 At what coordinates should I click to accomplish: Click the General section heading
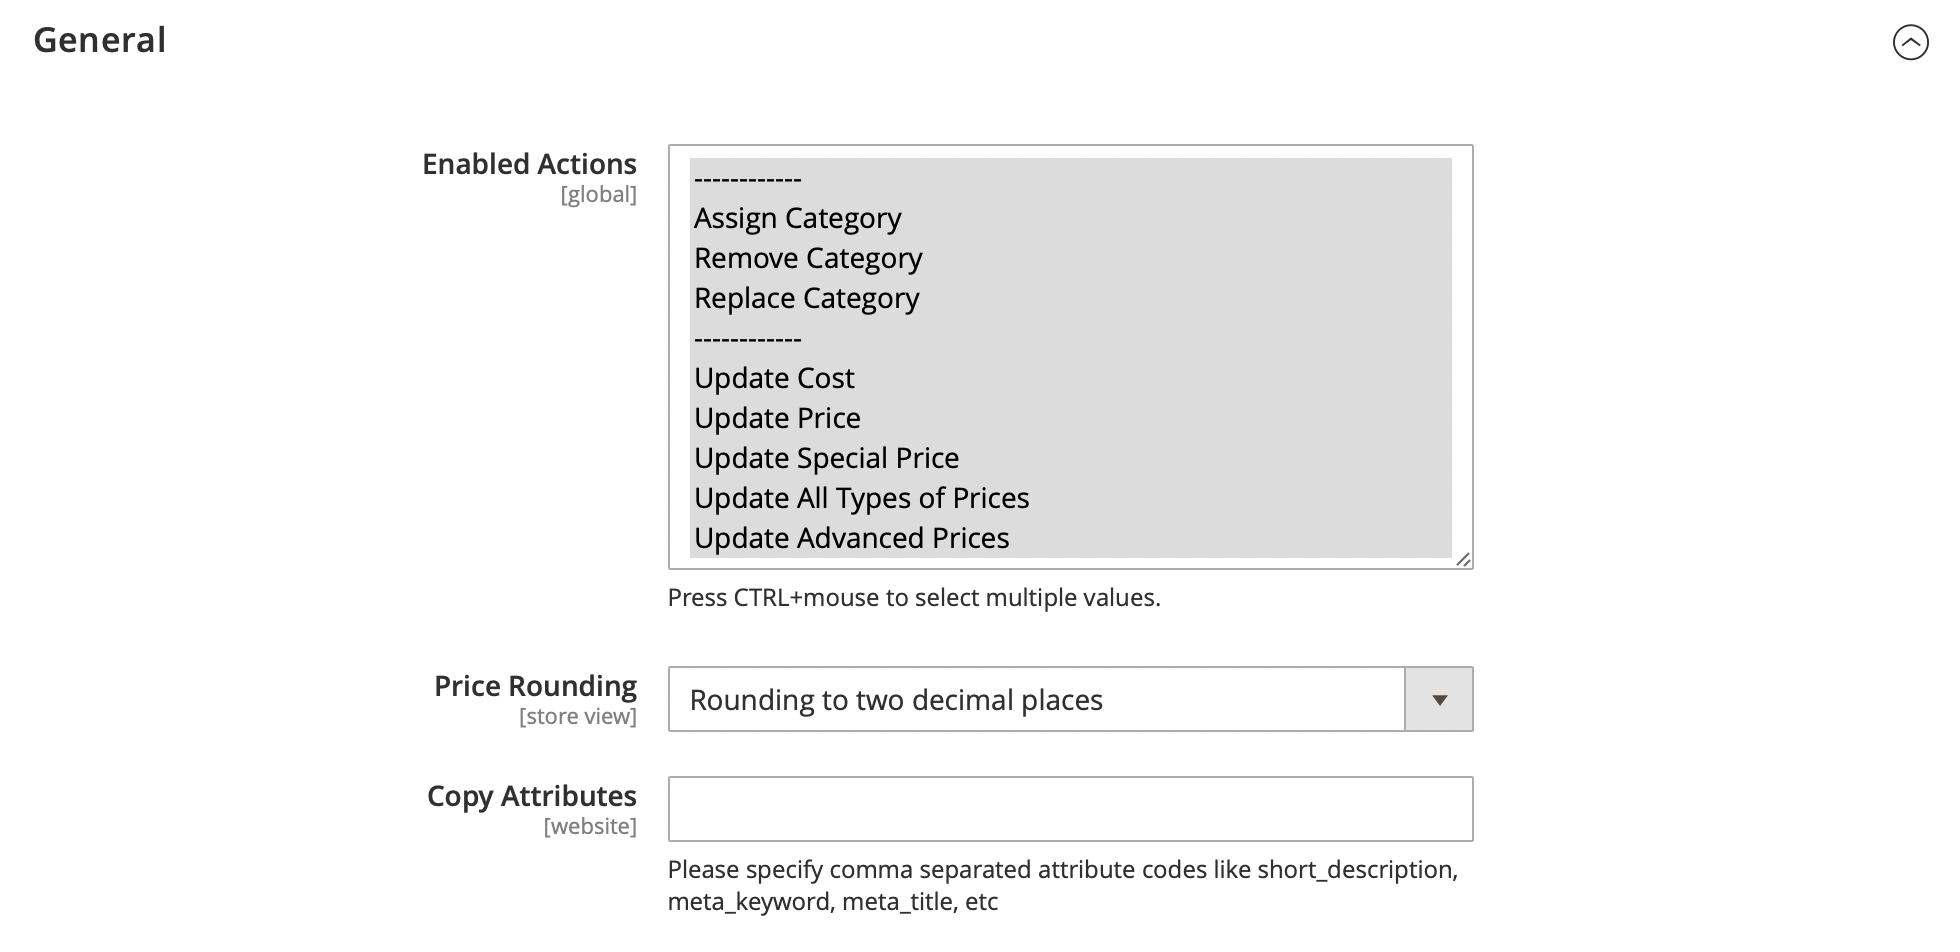pyautogui.click(x=100, y=40)
